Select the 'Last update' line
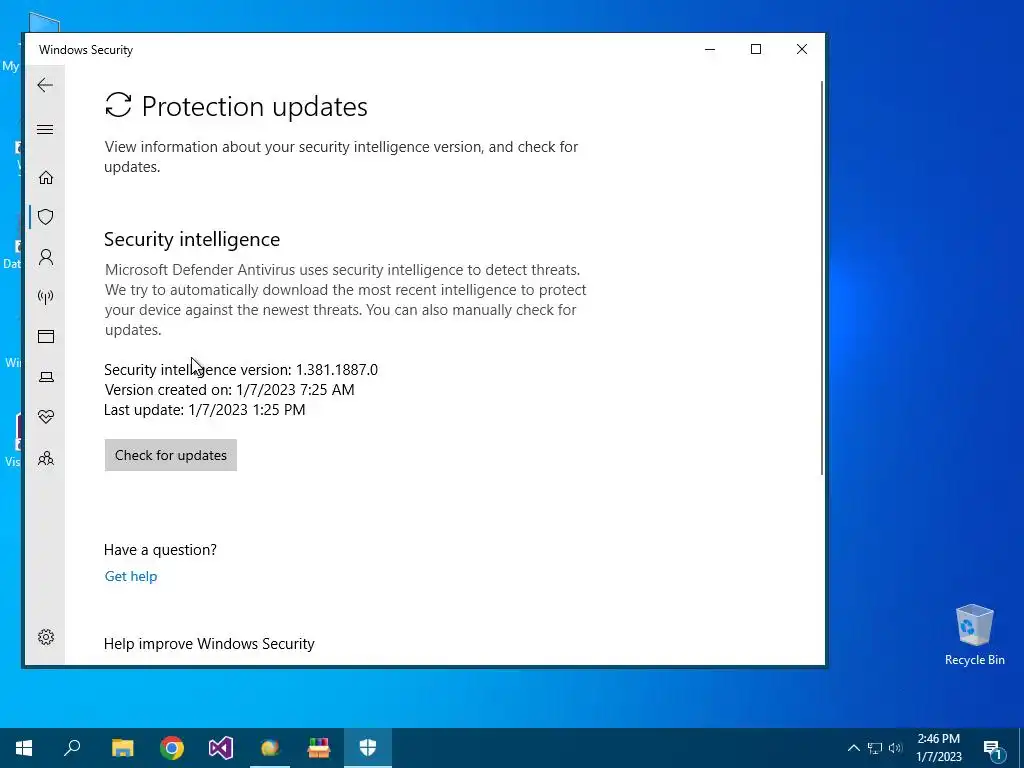Screen dimensions: 1024x768 [x=204, y=409]
